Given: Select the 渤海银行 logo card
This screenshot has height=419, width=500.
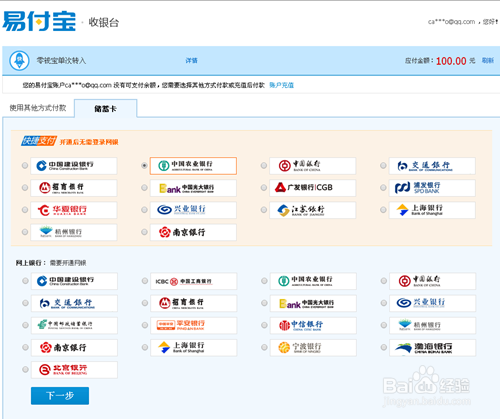Looking at the screenshot, I should pos(432,348).
